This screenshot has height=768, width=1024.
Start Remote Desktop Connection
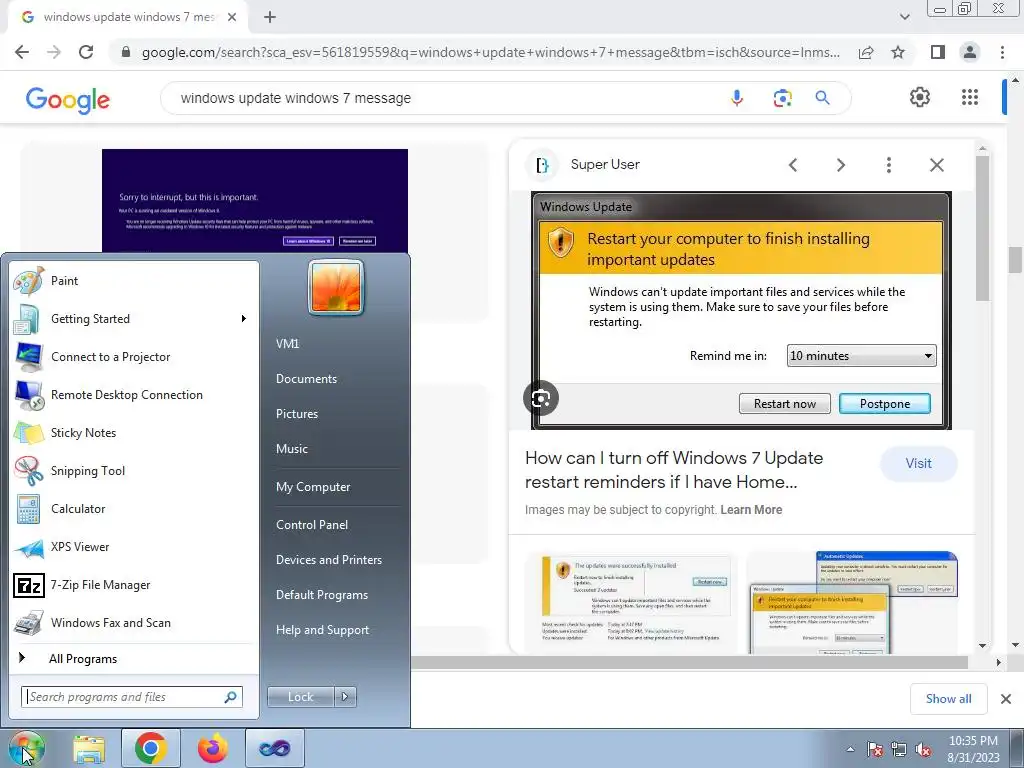(x=133, y=394)
